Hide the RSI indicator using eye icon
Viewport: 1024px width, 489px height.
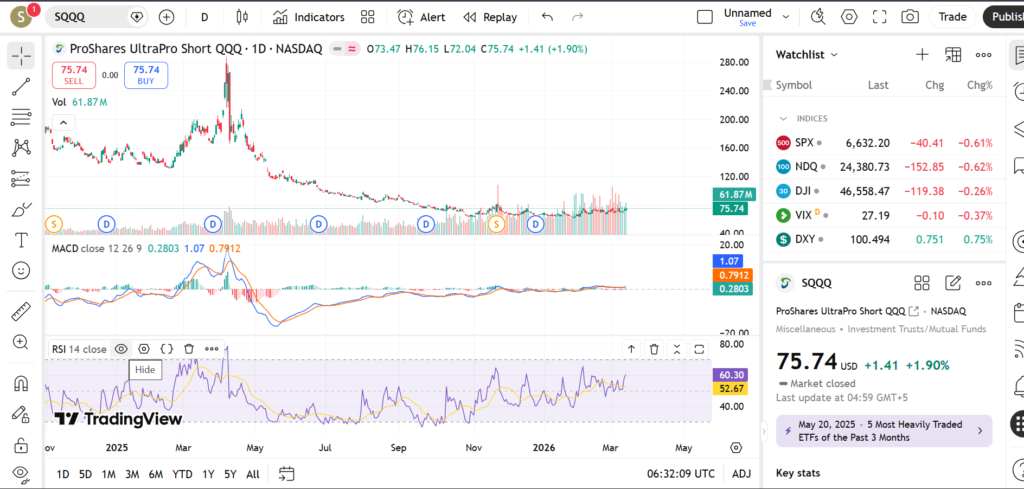[121, 349]
